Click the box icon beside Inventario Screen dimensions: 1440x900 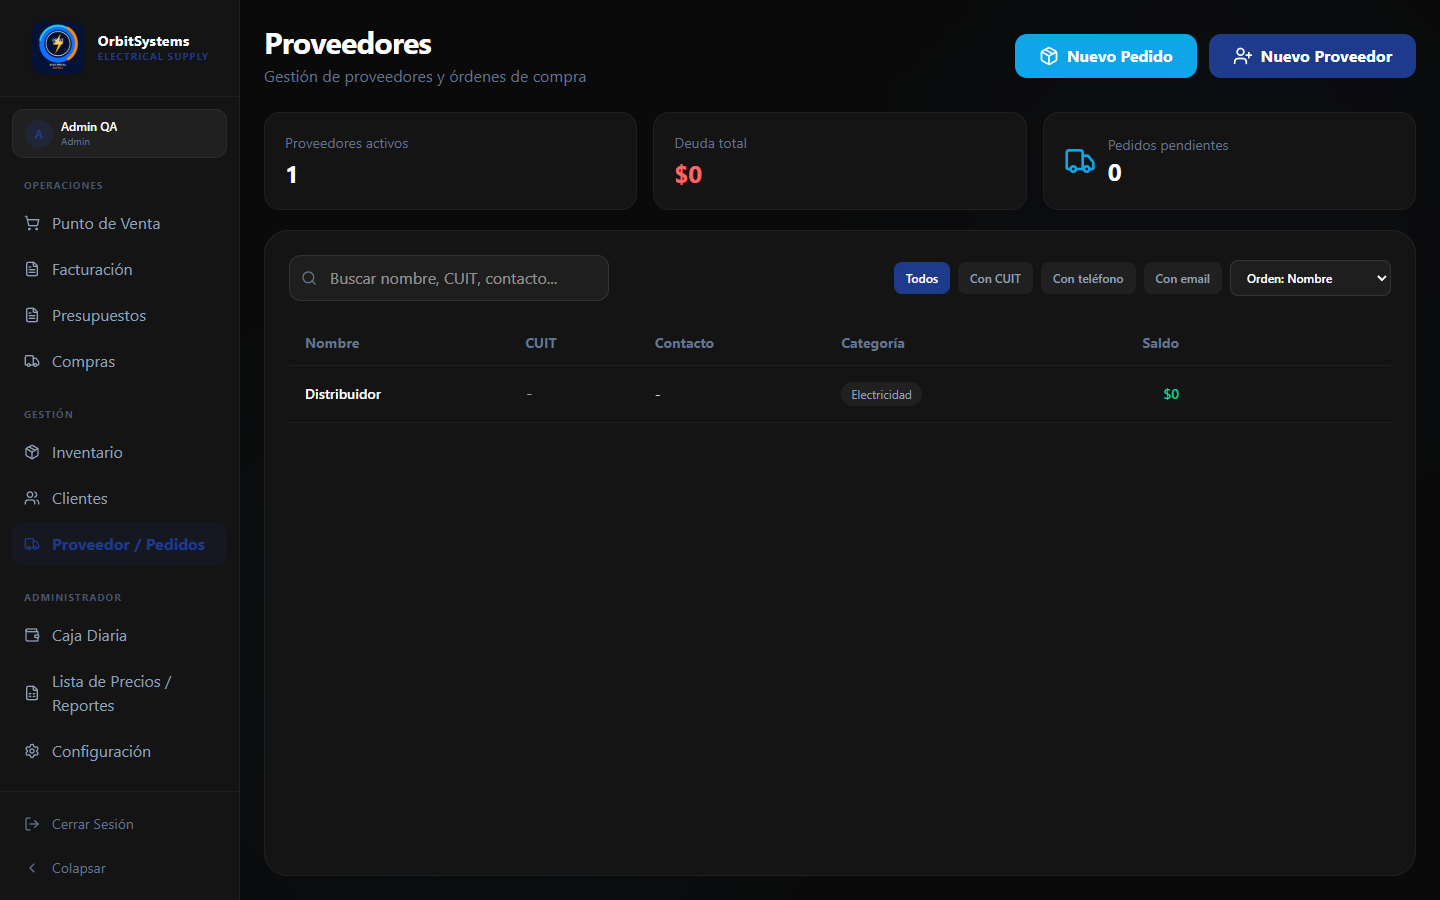pyautogui.click(x=32, y=452)
